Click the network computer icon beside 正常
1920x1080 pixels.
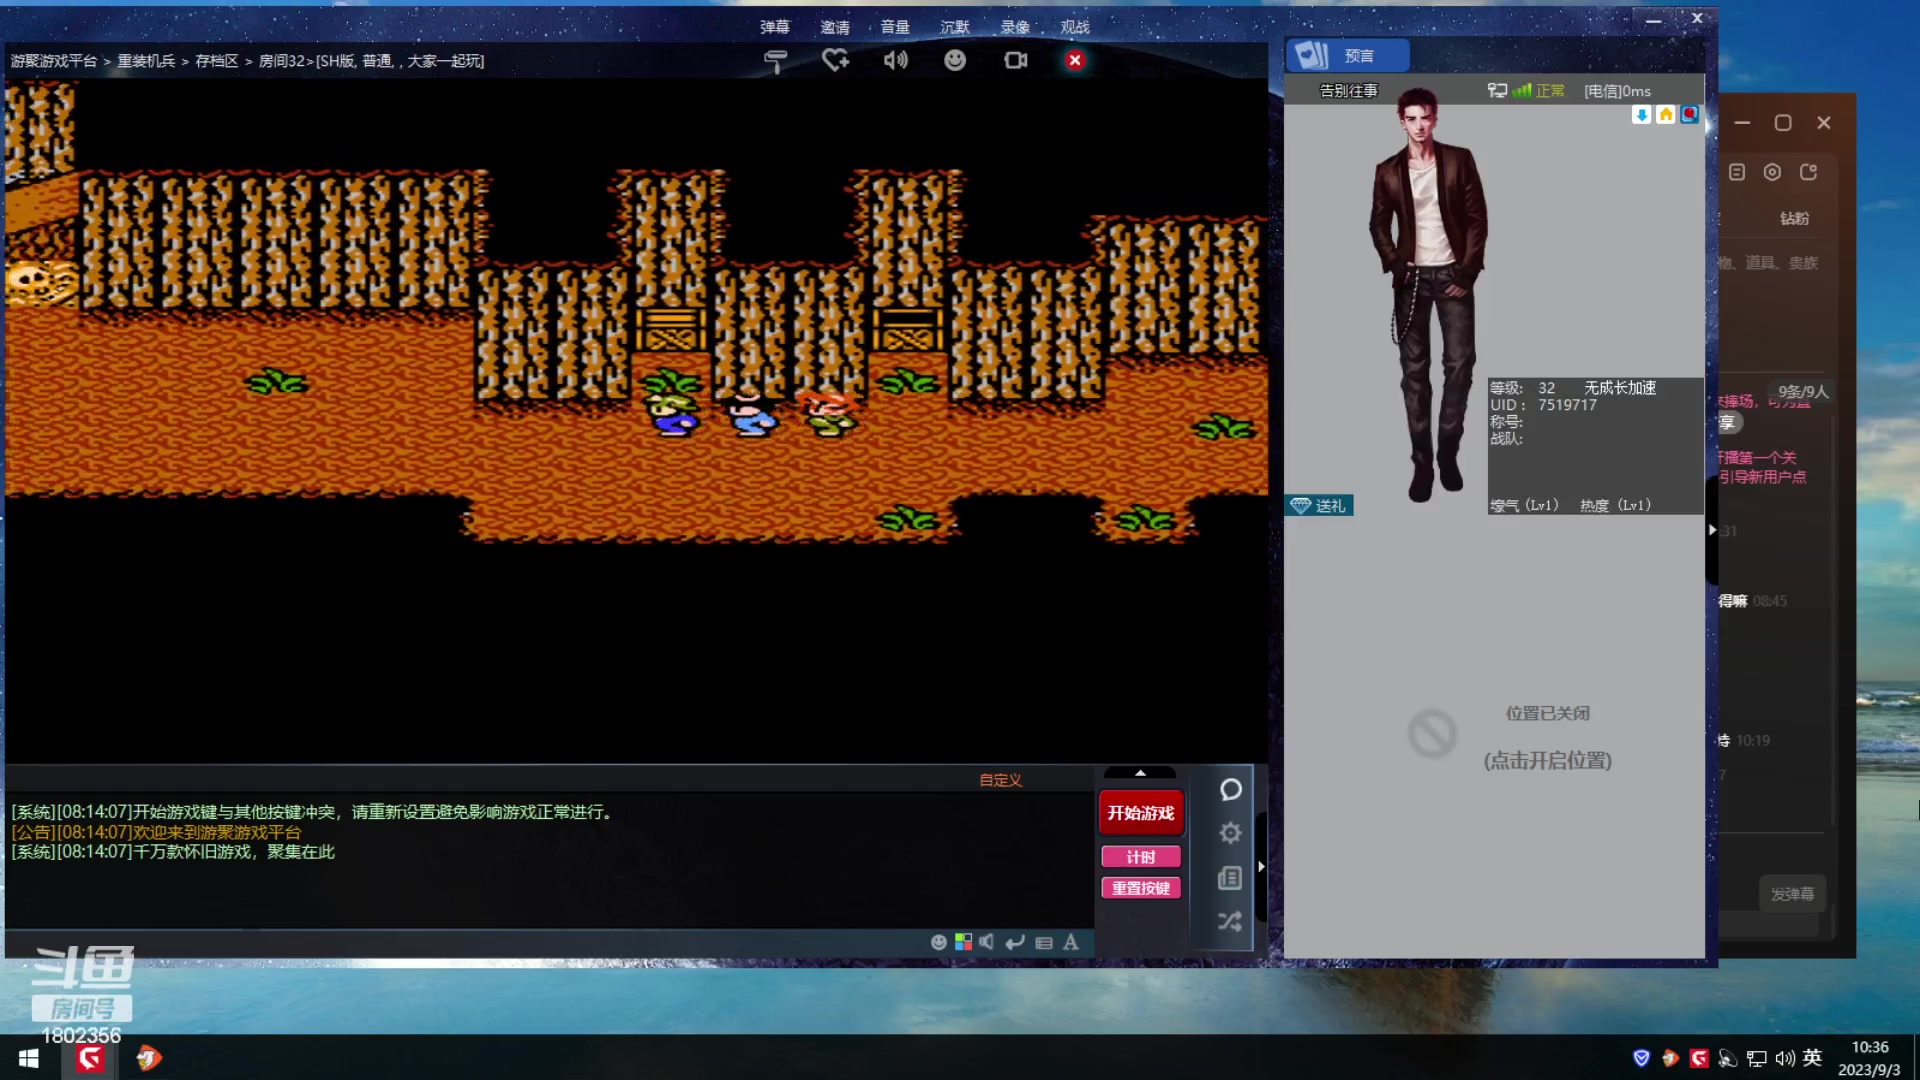pos(1497,91)
